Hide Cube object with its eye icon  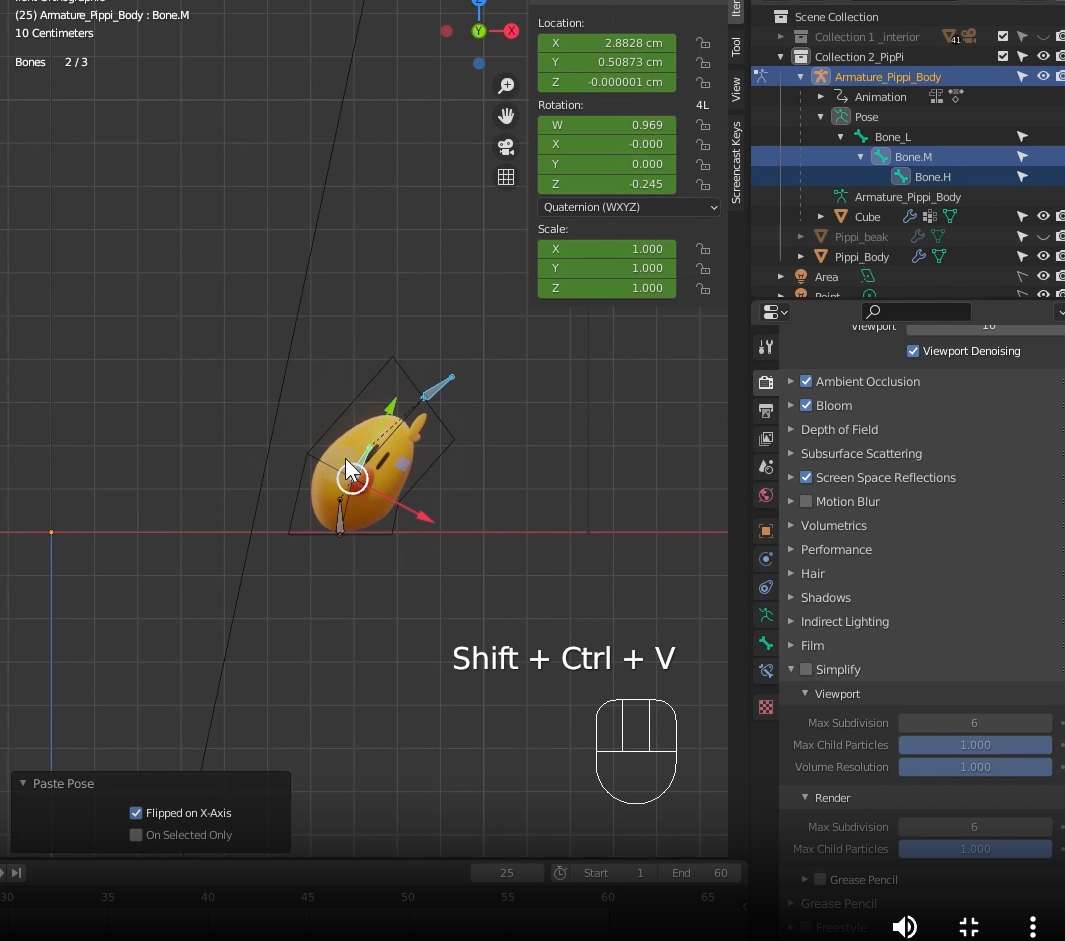tap(1043, 216)
